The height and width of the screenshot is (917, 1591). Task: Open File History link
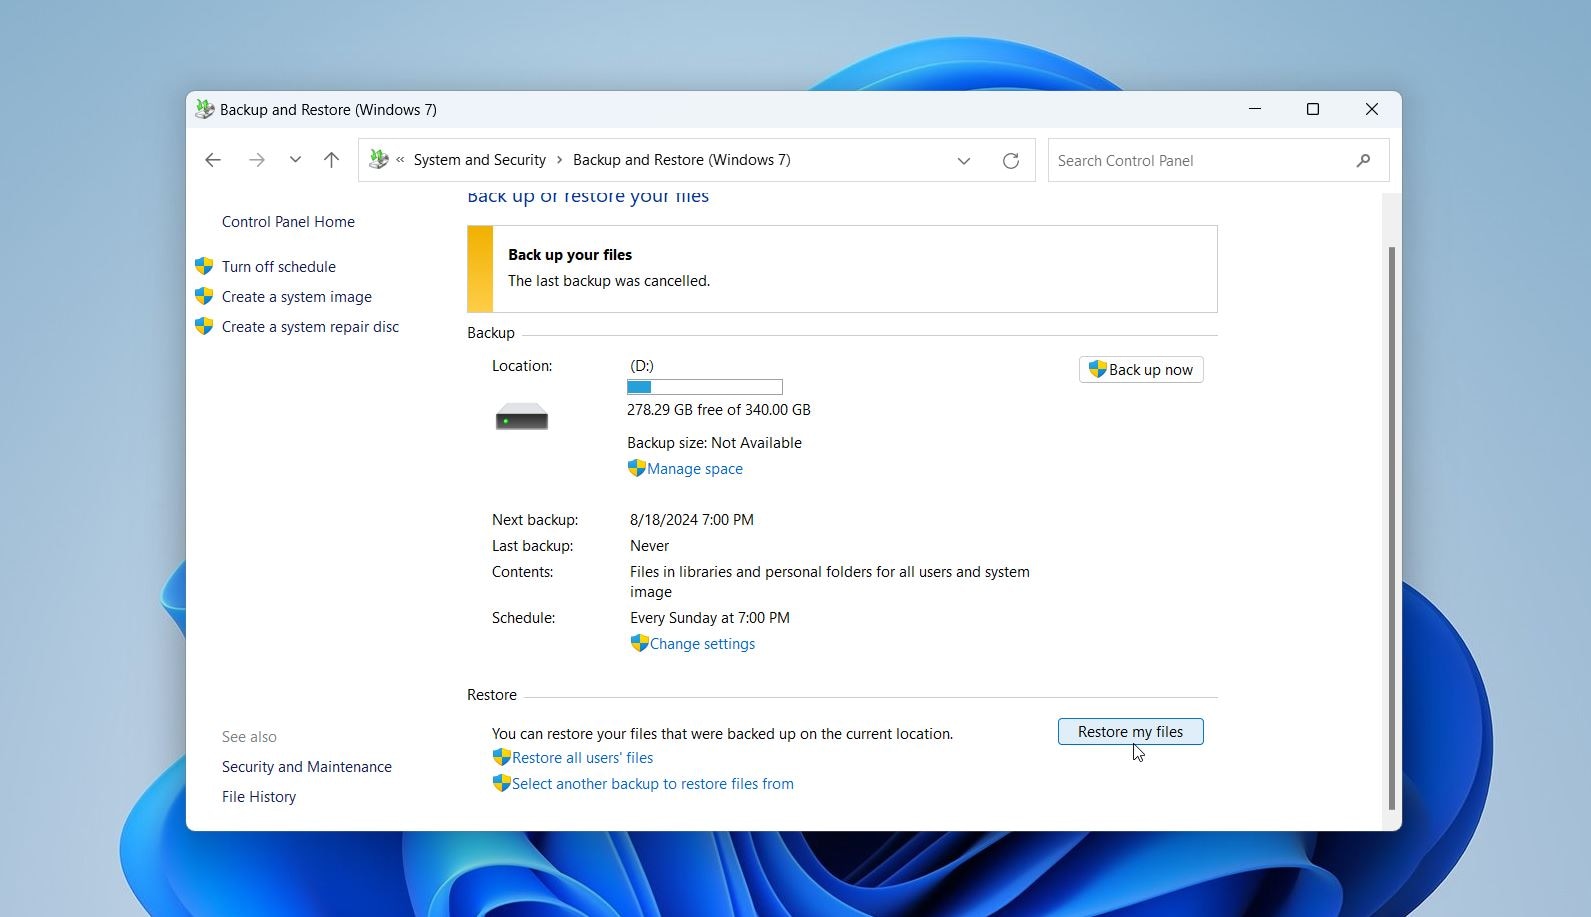pos(259,797)
